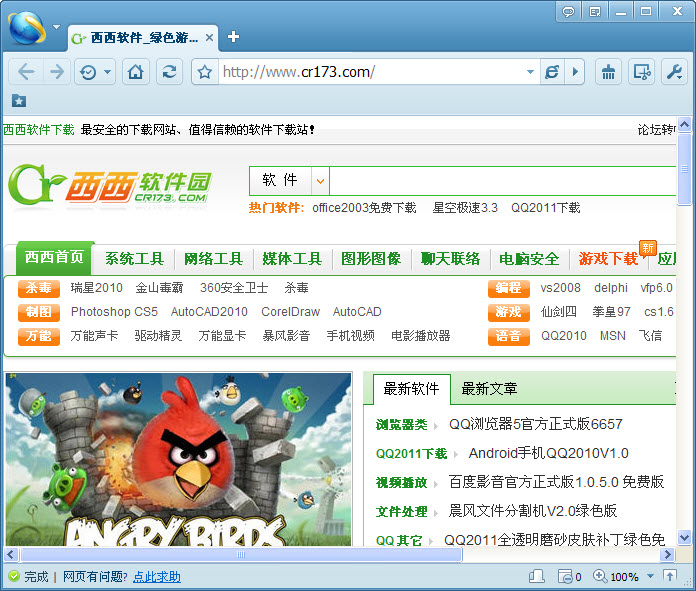Go back with the back arrow
The height and width of the screenshot is (591, 696).
[26, 71]
